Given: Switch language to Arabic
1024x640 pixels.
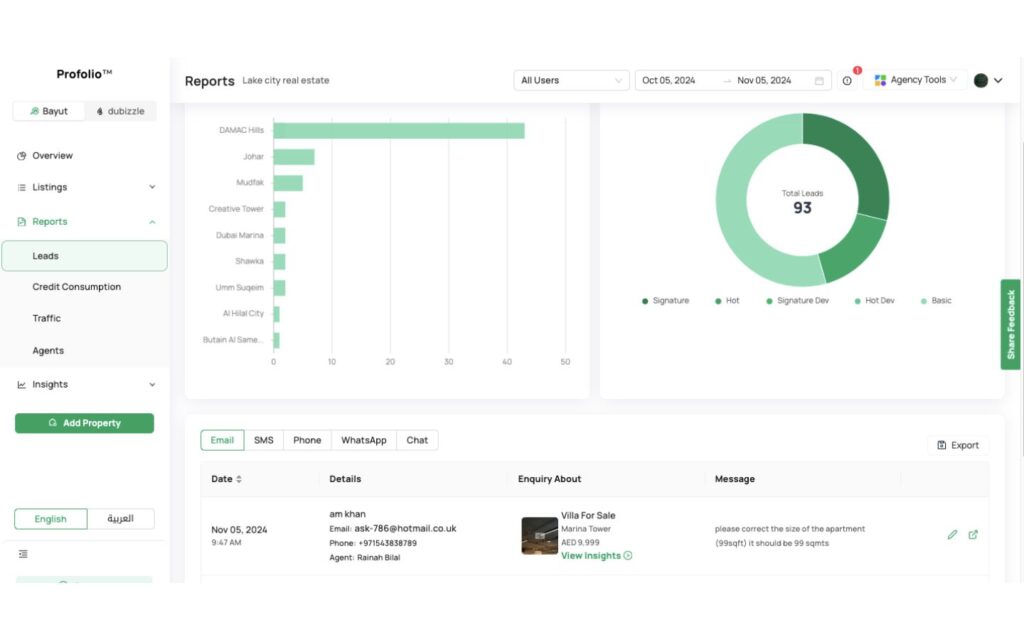Looking at the screenshot, I should tap(120, 519).
